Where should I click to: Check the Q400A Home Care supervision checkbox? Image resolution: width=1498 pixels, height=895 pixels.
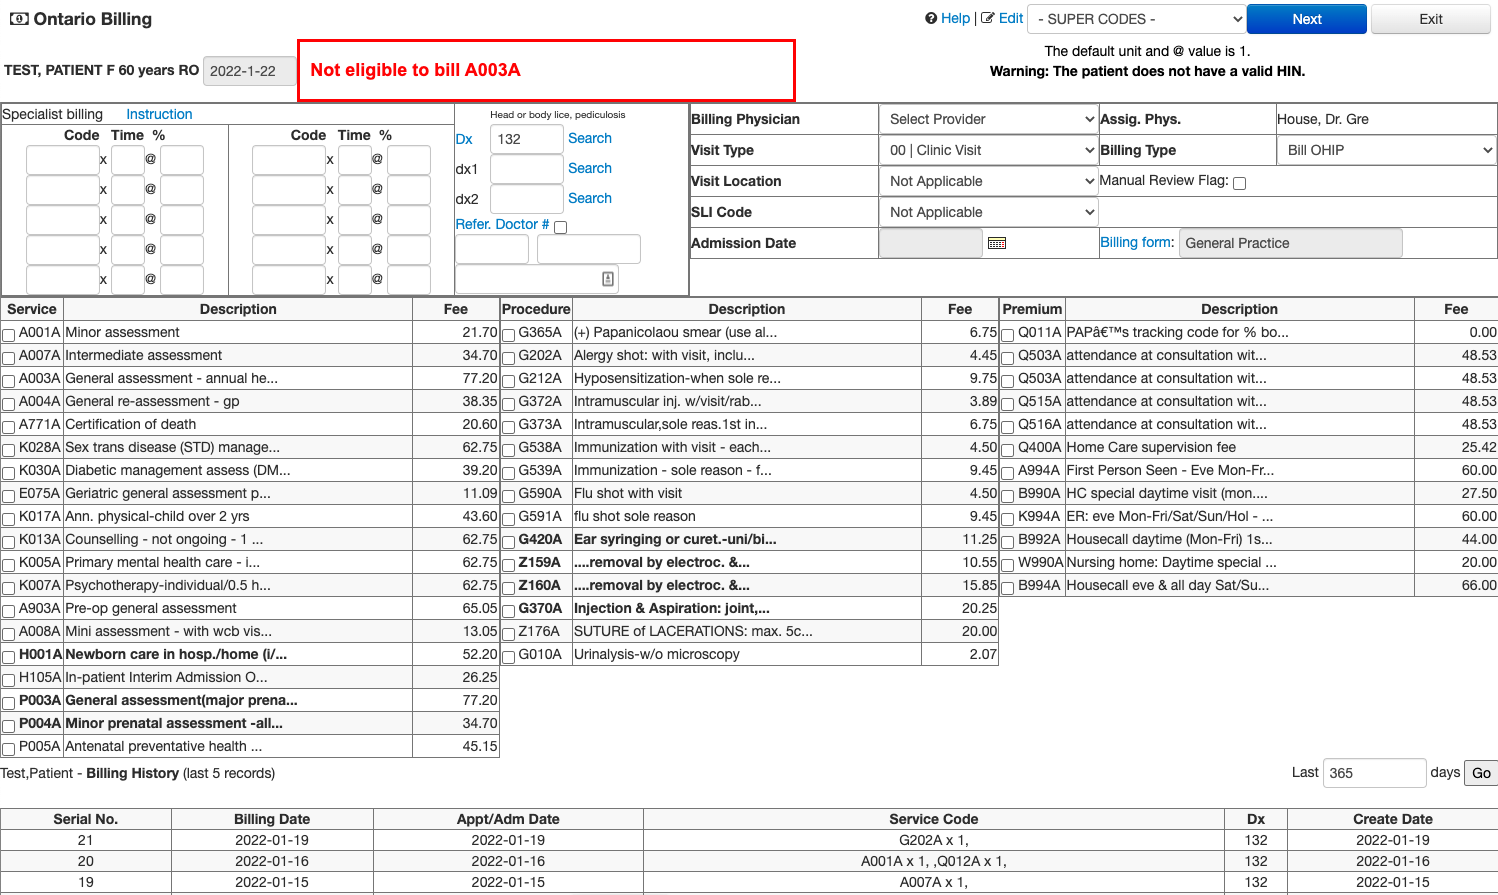(1008, 449)
